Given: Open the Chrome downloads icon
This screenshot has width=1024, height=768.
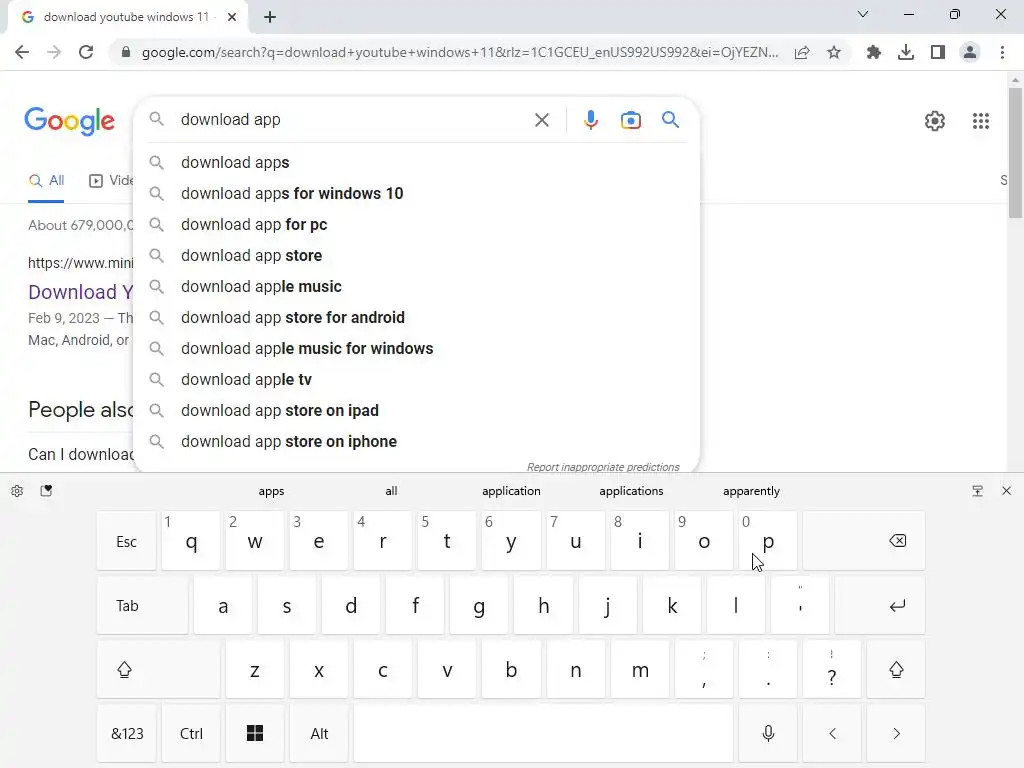Looking at the screenshot, I should point(906,52).
